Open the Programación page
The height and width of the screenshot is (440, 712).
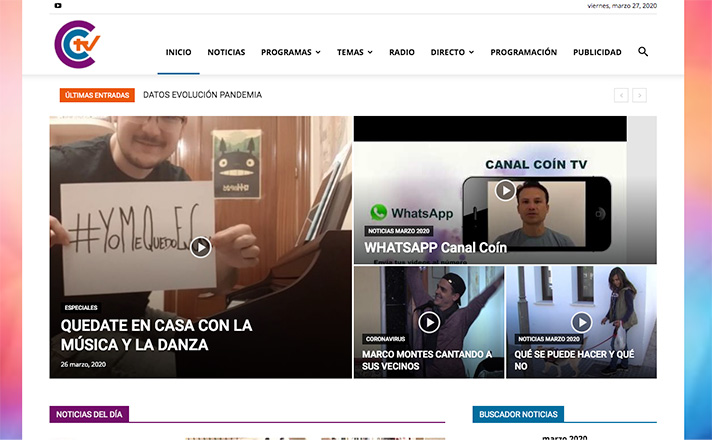[523, 52]
